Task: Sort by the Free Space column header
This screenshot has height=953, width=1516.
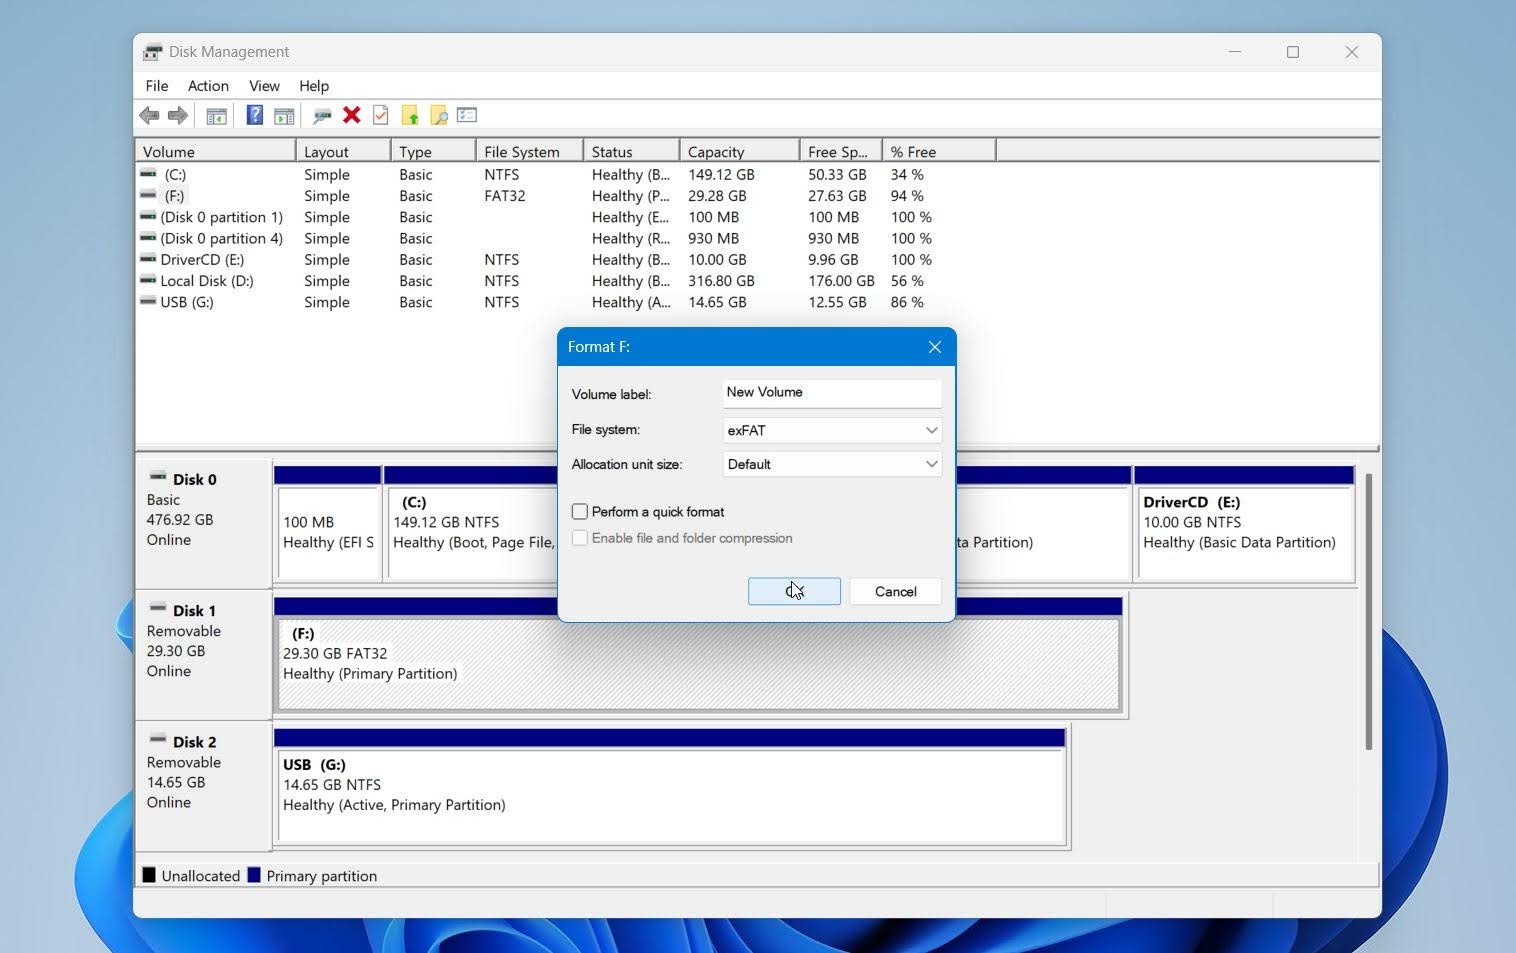Action: pyautogui.click(x=841, y=151)
